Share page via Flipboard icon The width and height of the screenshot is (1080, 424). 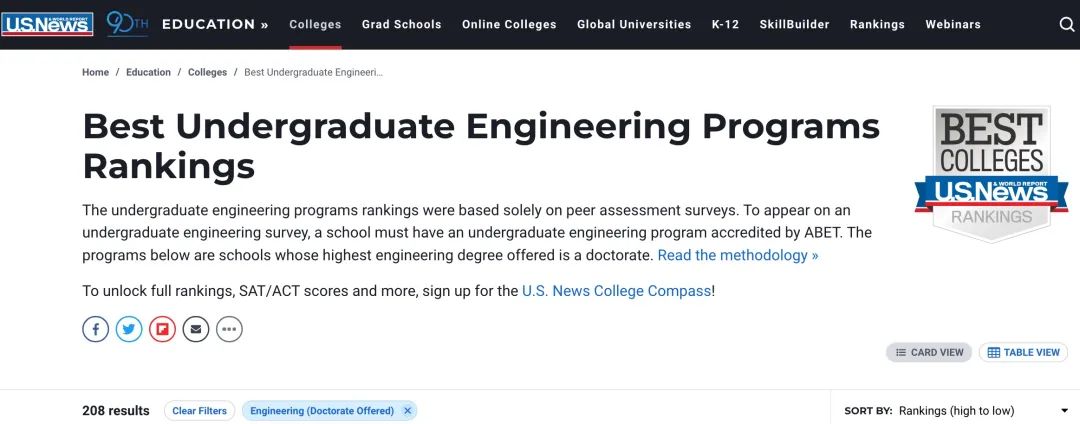coord(163,330)
